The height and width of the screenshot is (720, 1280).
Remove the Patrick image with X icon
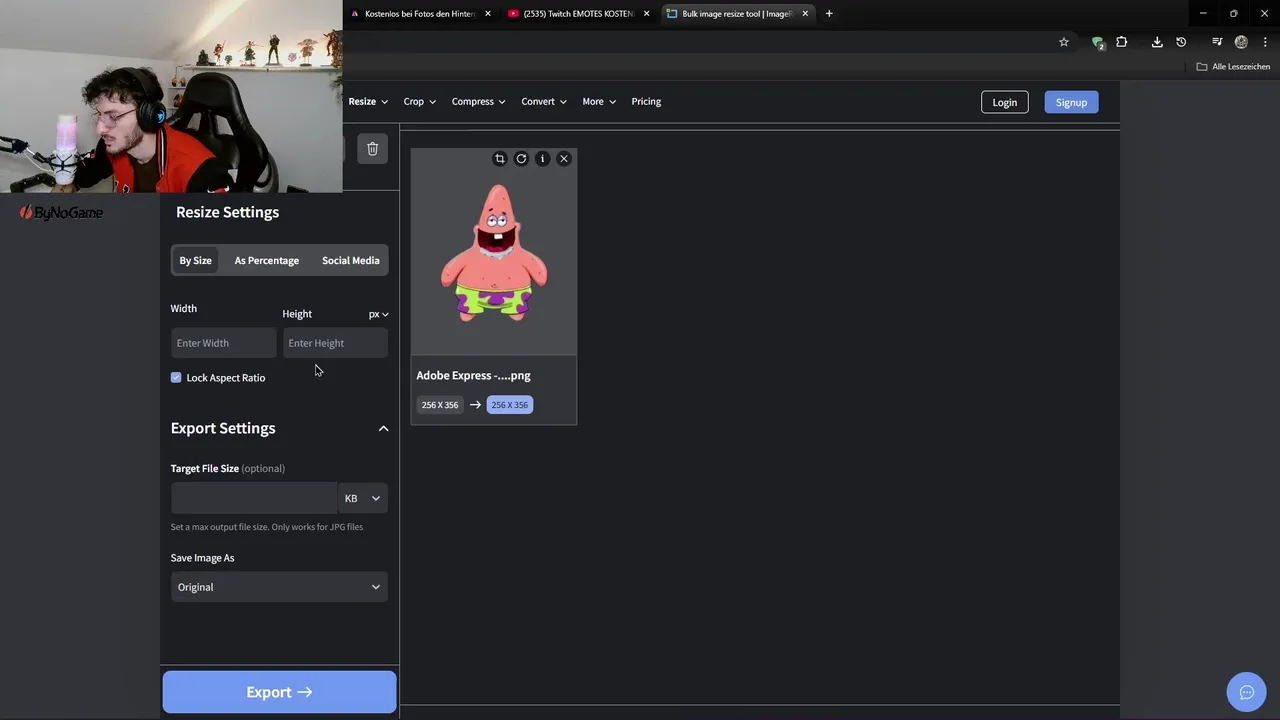click(x=564, y=159)
